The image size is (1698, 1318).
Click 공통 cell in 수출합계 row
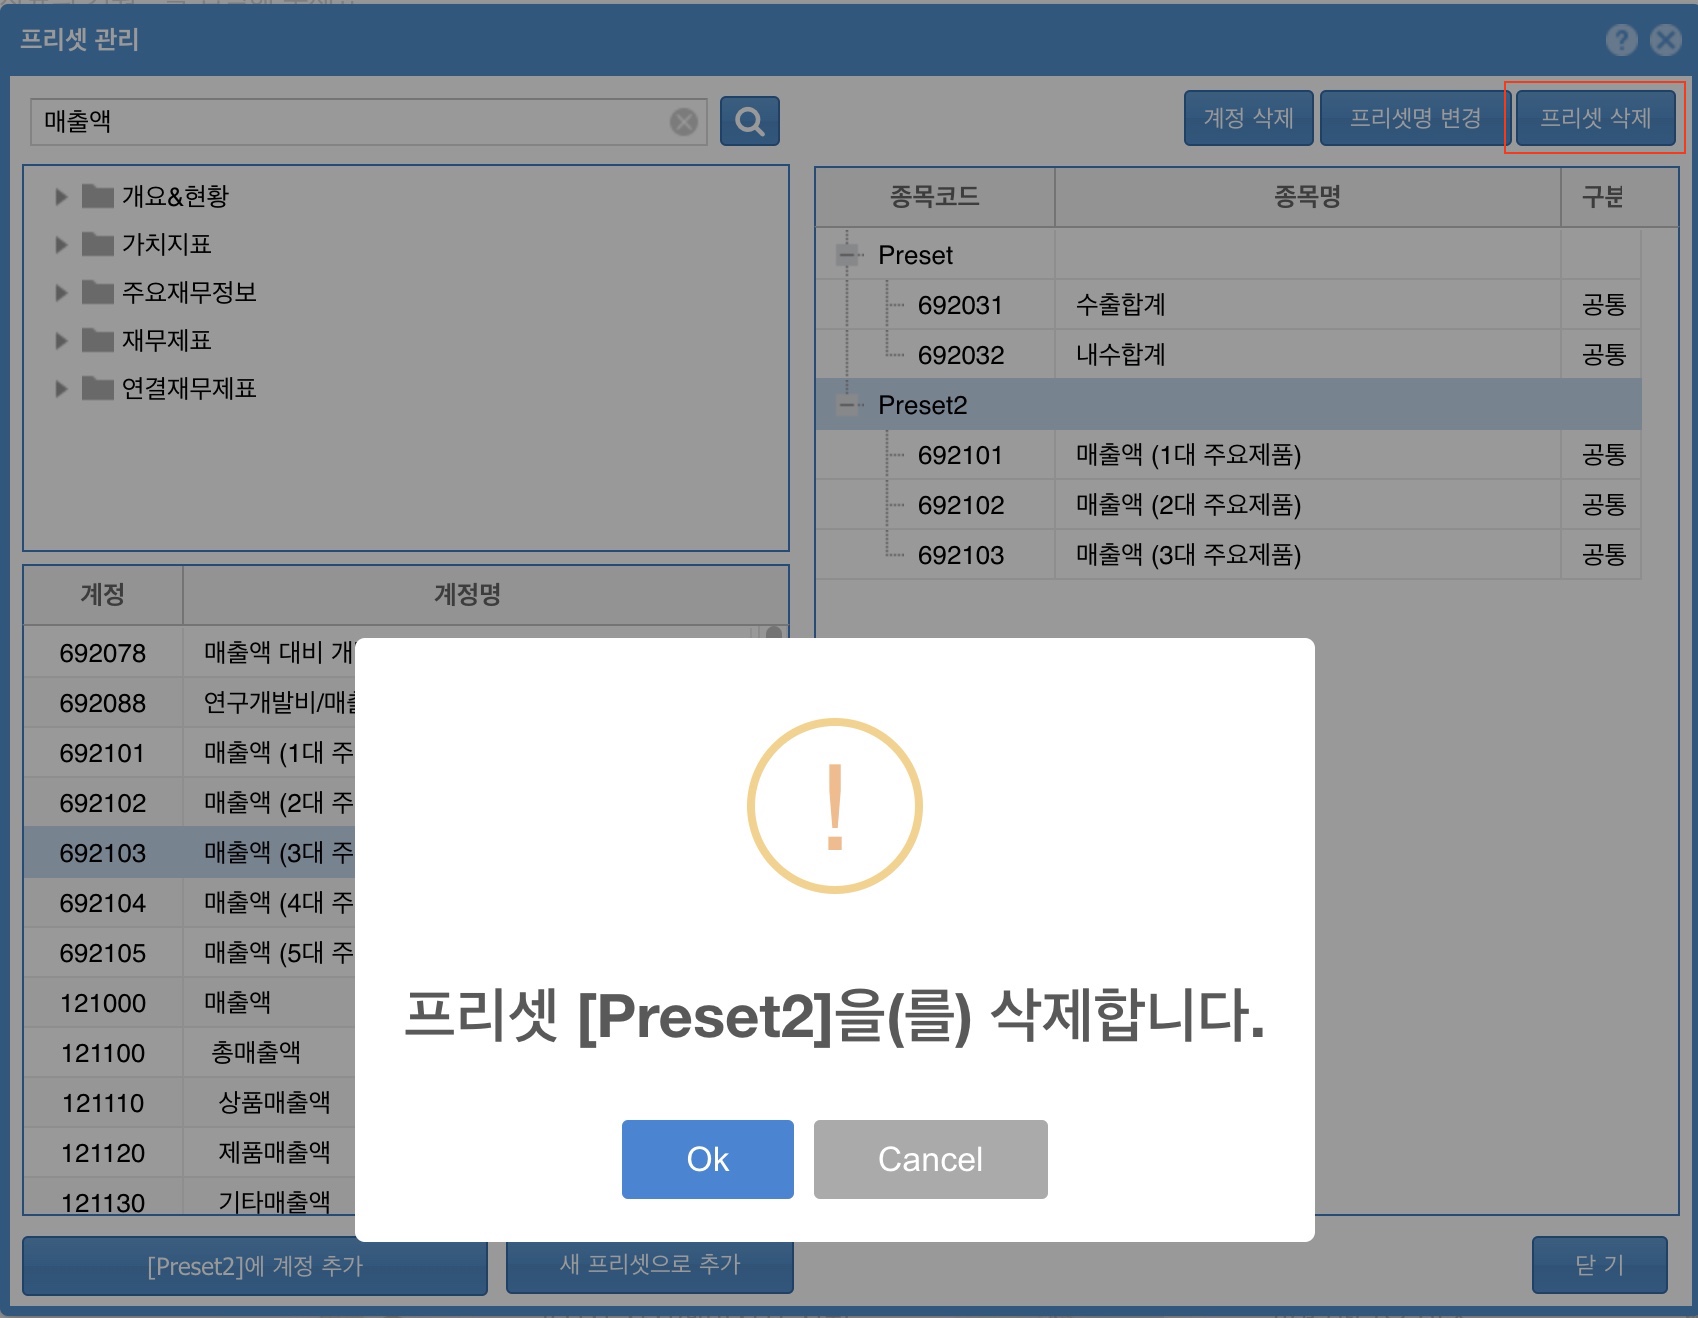(1603, 305)
